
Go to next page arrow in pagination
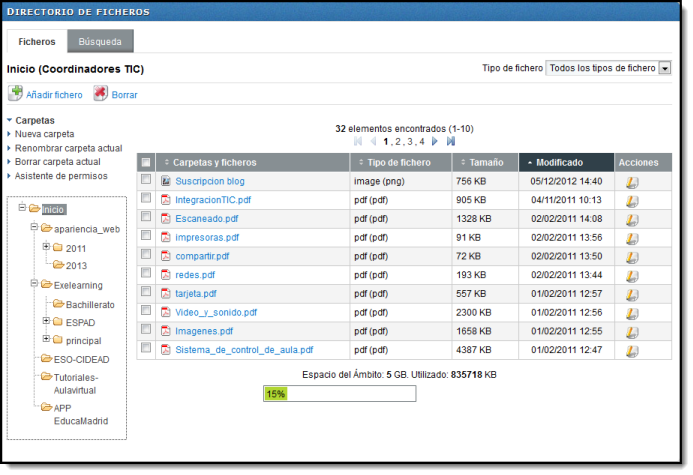(x=435, y=142)
